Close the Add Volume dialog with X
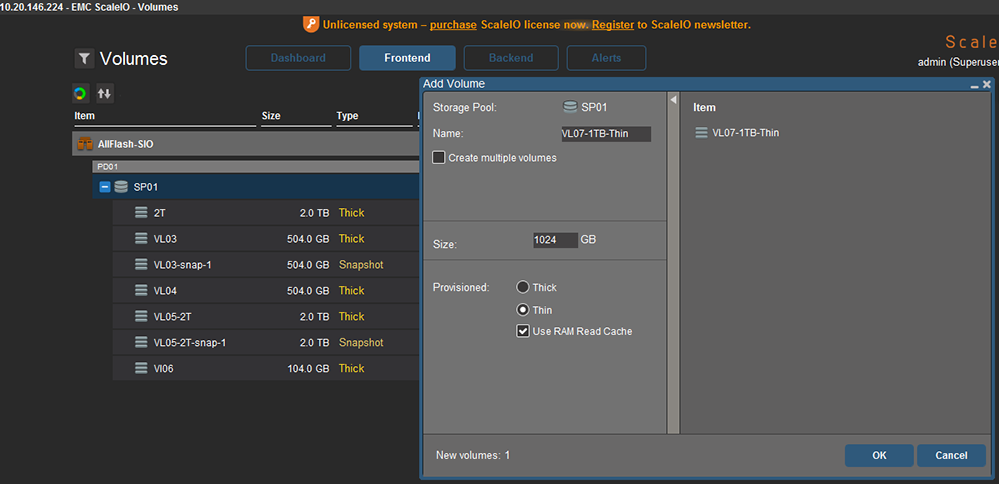This screenshot has width=999, height=484. coord(986,84)
